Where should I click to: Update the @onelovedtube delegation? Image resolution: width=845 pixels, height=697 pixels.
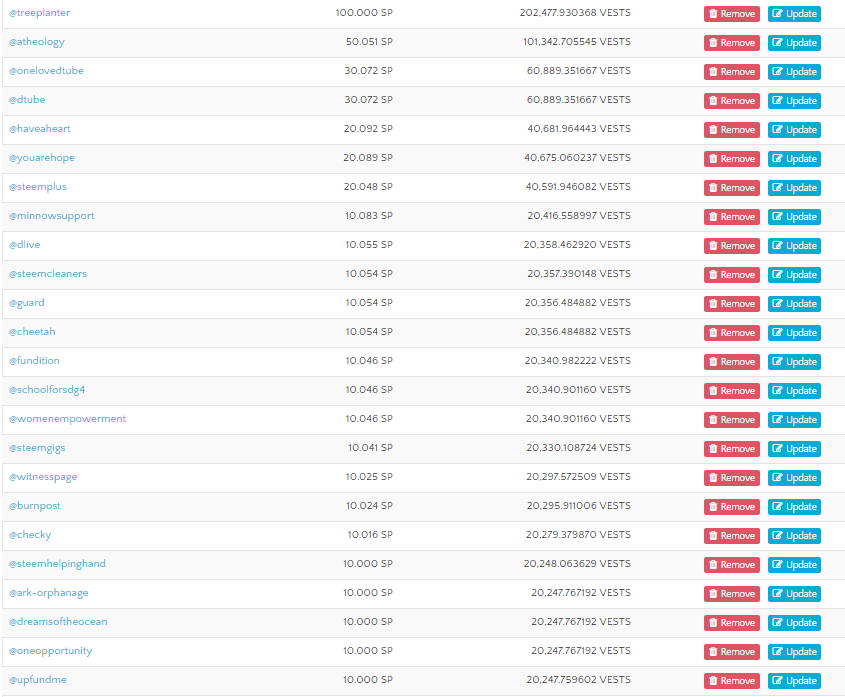794,72
